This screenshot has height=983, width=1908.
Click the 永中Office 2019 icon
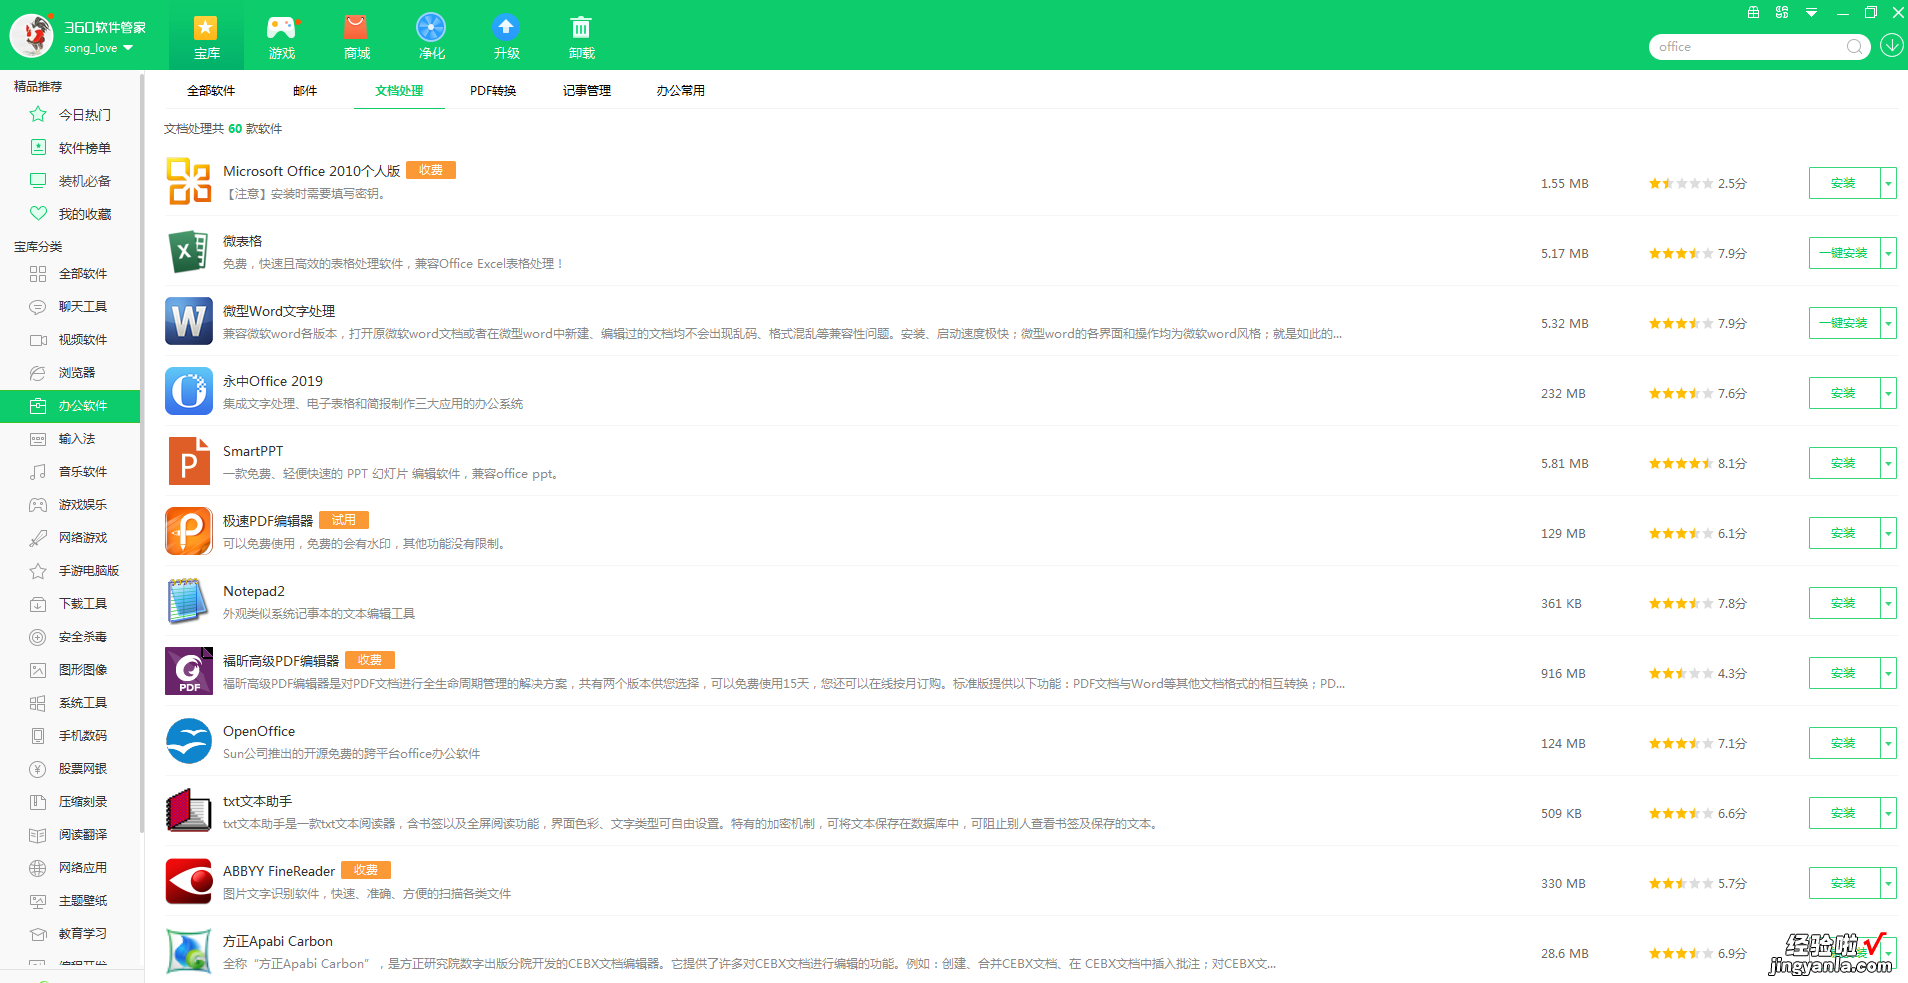pyautogui.click(x=189, y=391)
